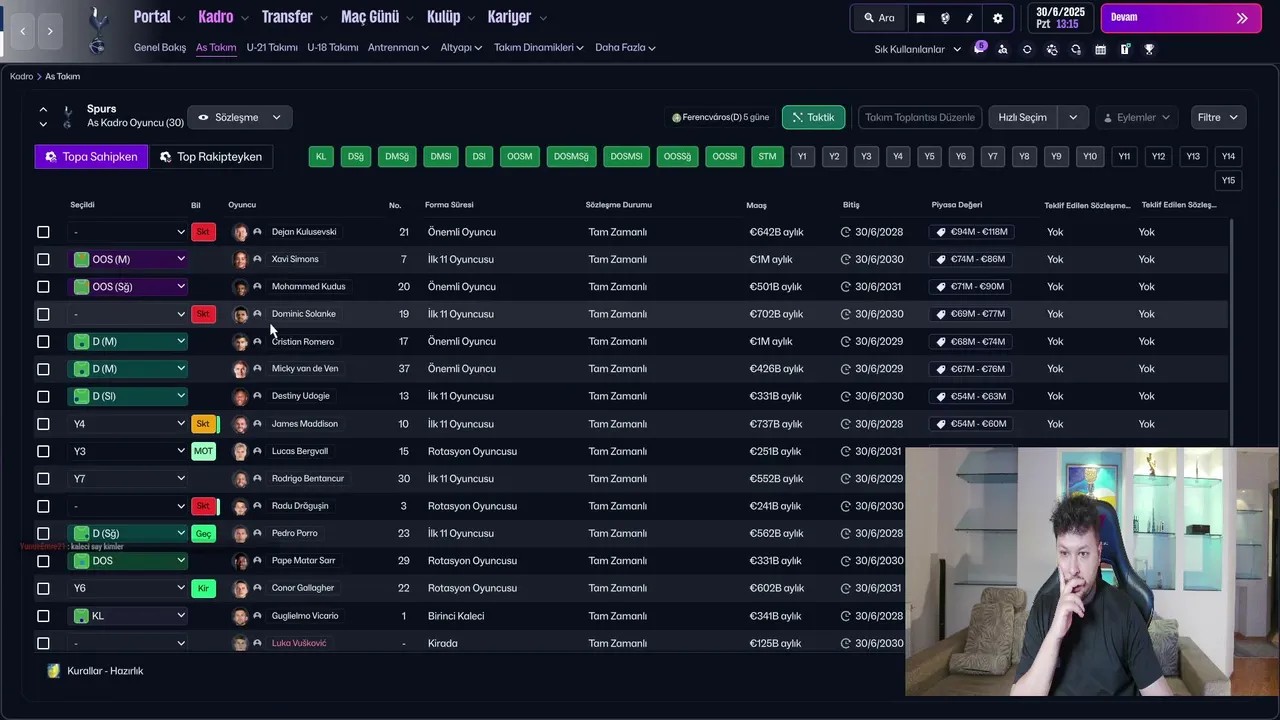The height and width of the screenshot is (720, 1280).
Task: Open position dropdown for Mohammed Kudus (OOS (Sğ))
Action: [x=129, y=287]
